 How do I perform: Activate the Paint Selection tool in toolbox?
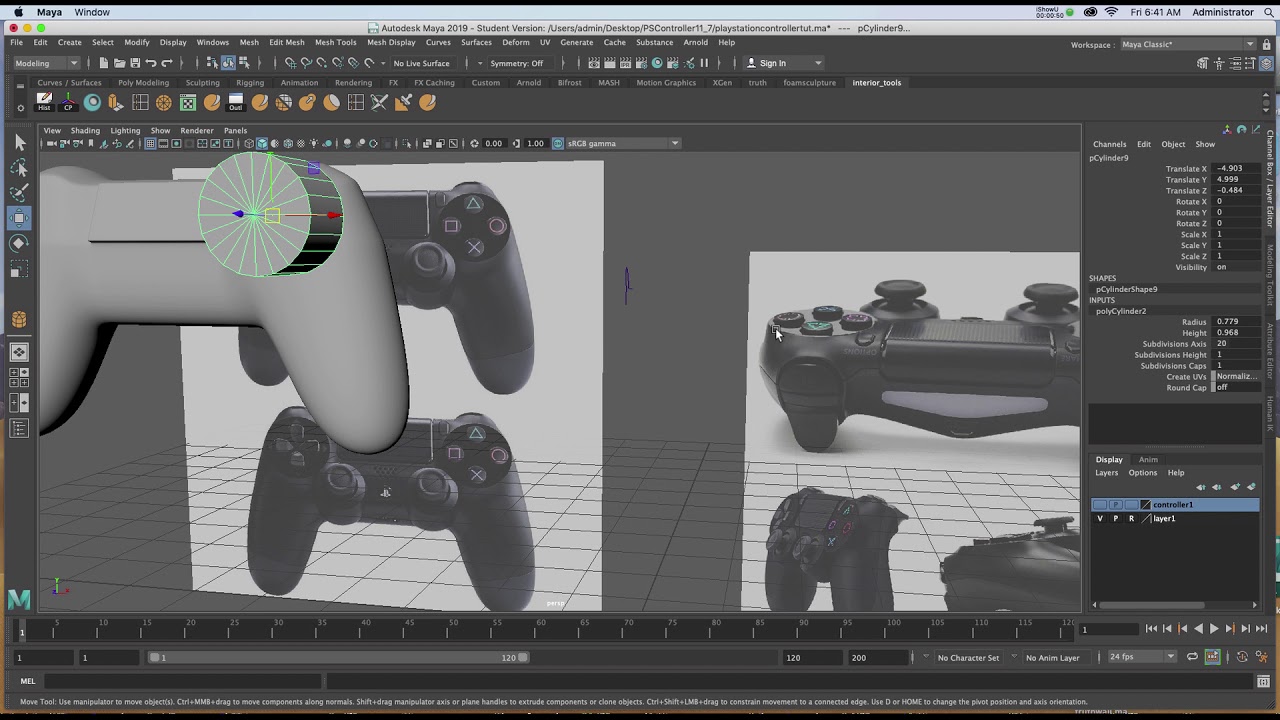click(x=19, y=192)
